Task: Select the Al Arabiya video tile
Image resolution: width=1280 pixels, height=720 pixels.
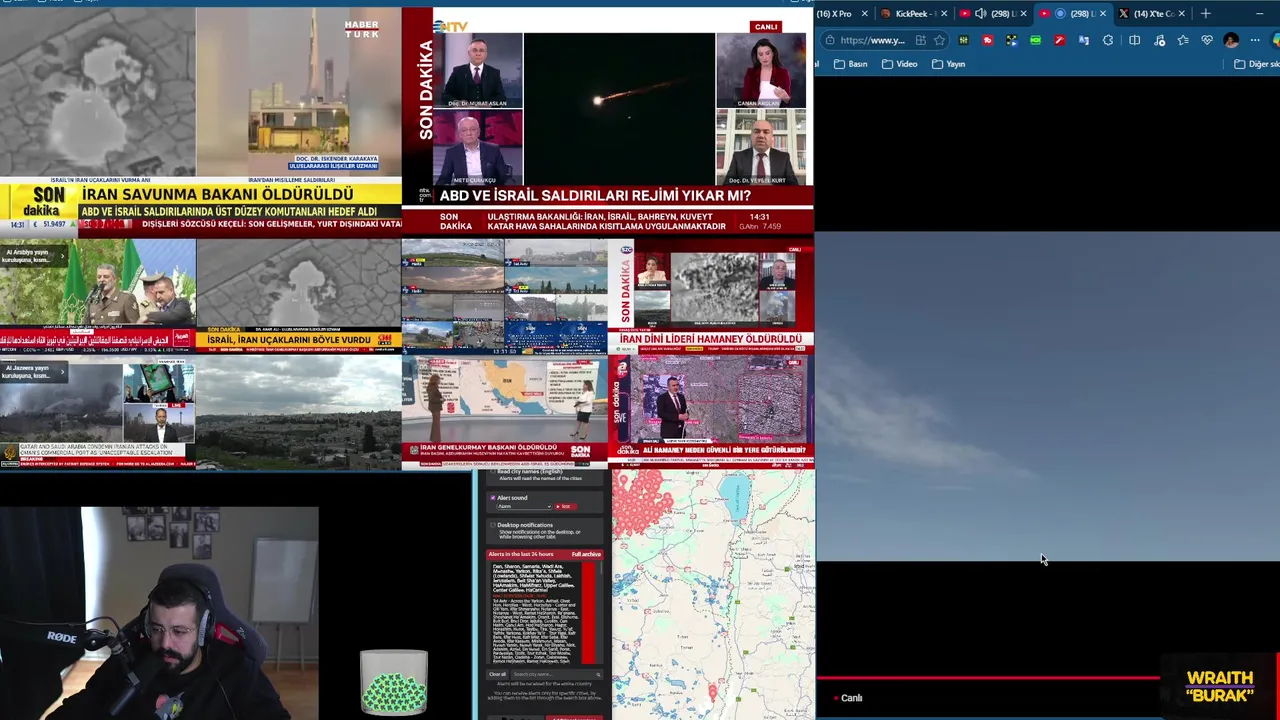Action: coord(98,296)
